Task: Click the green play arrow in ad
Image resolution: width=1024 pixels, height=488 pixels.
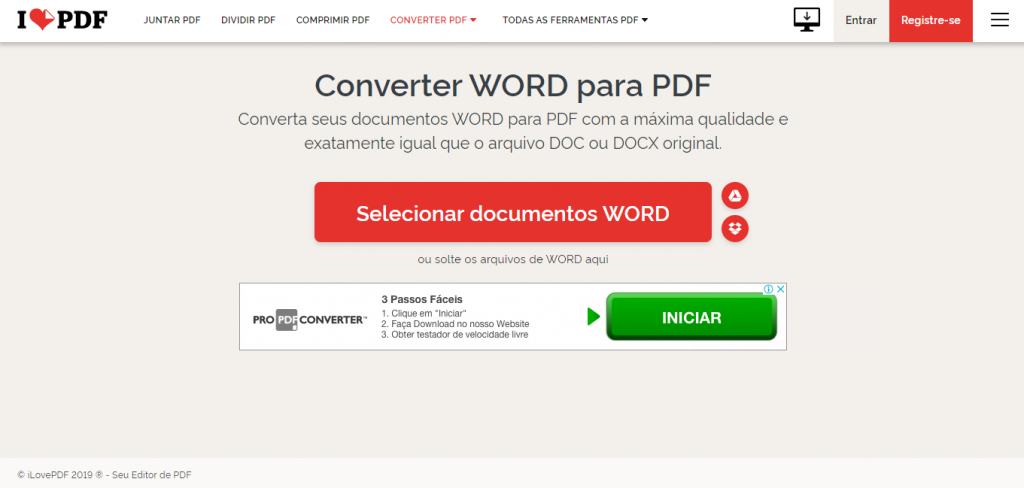Action: coord(593,317)
